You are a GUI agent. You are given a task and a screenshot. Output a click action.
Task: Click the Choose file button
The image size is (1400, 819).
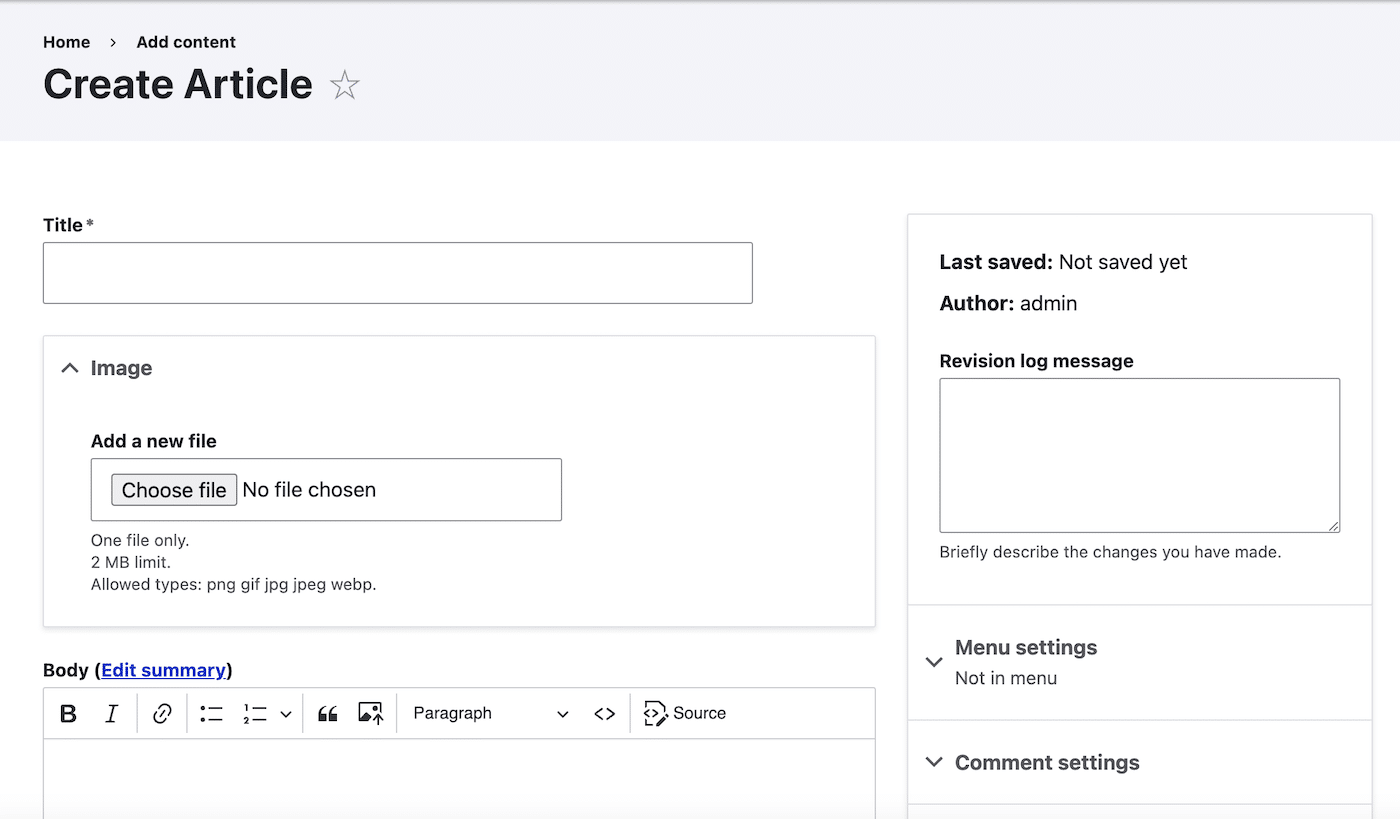coord(173,489)
